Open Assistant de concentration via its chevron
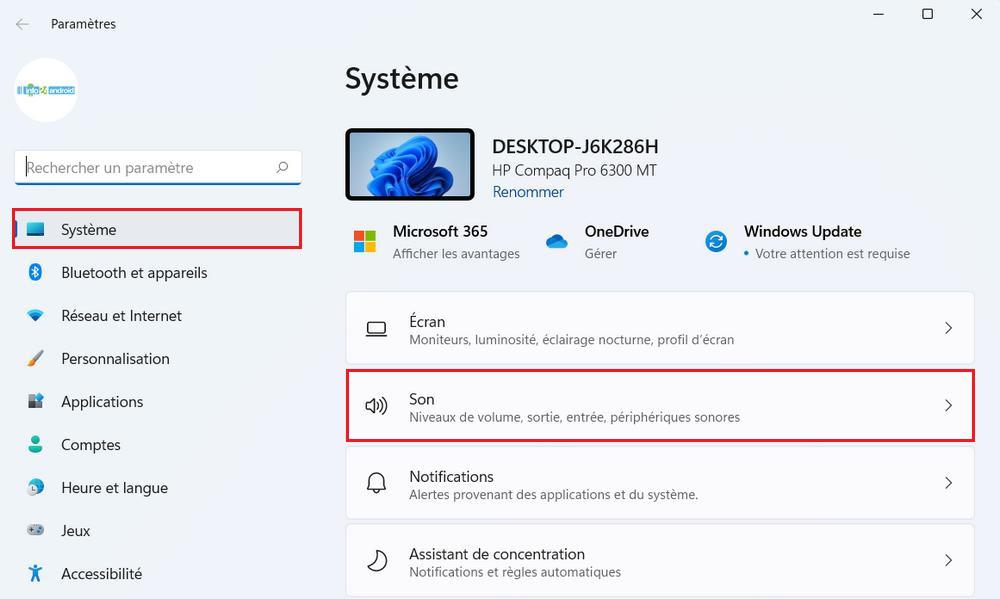Viewport: 1000px width, 599px height. [x=948, y=560]
